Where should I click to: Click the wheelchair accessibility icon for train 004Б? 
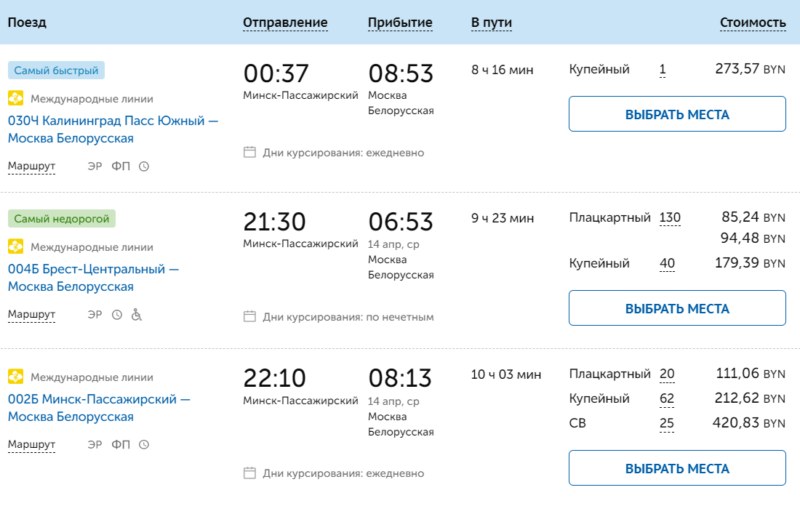137,315
